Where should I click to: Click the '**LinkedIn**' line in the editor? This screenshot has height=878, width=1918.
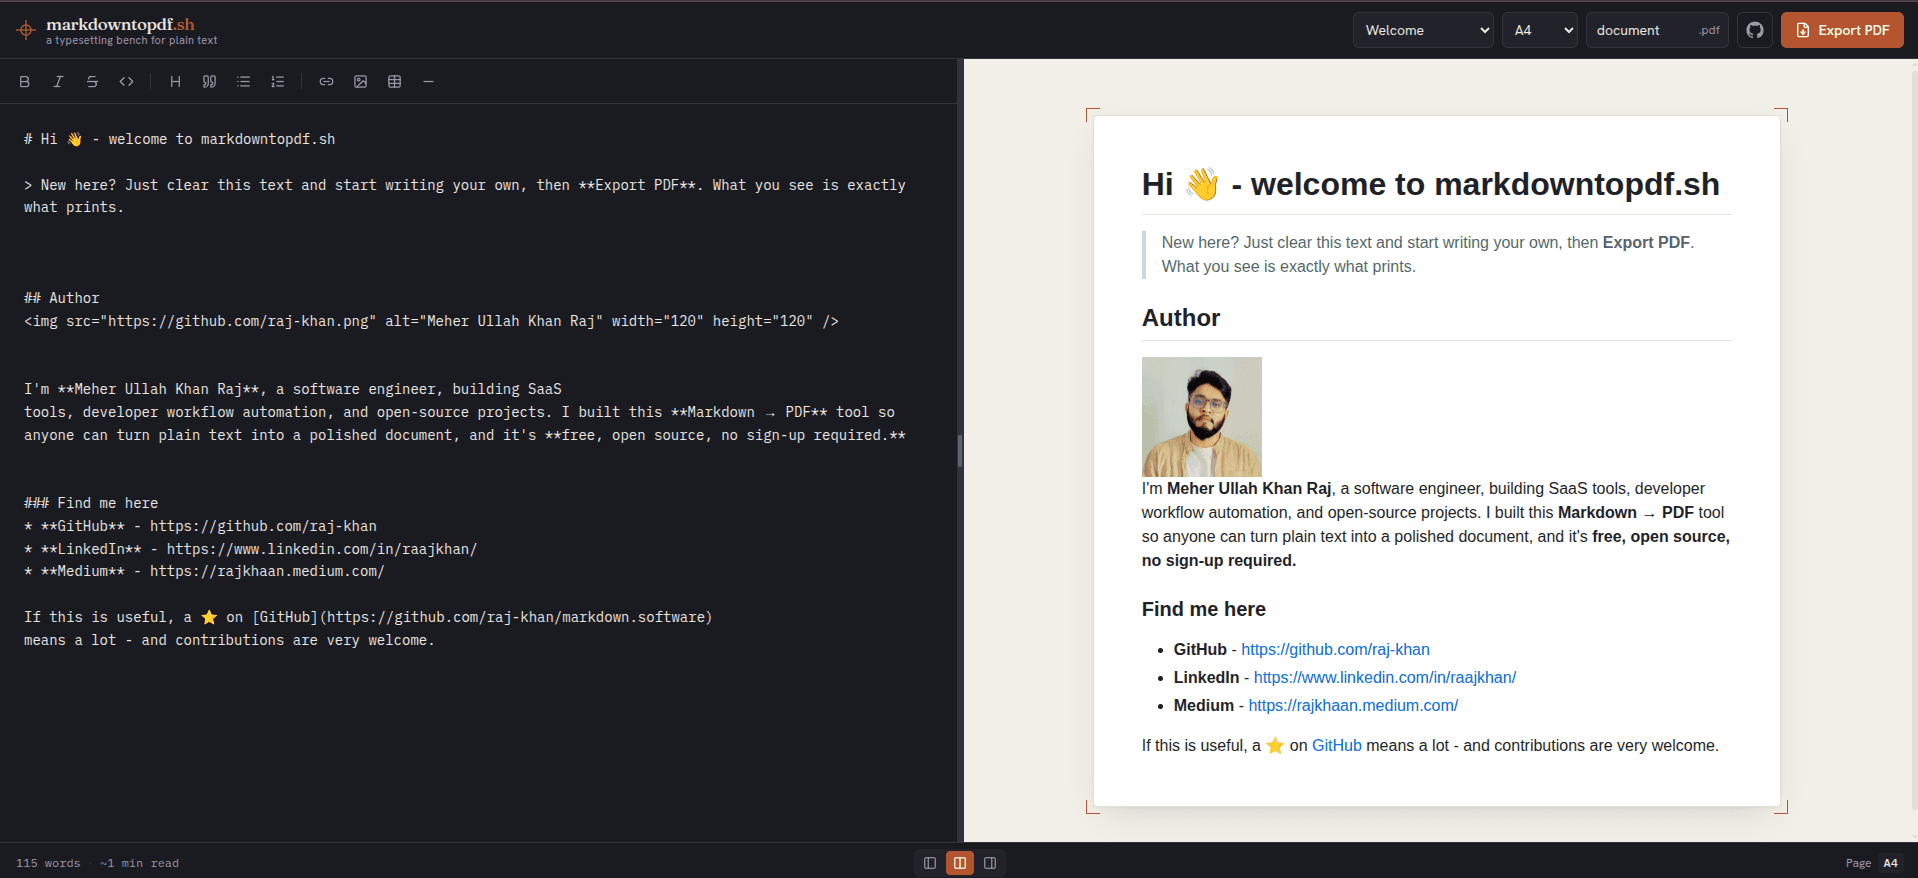pyautogui.click(x=250, y=549)
